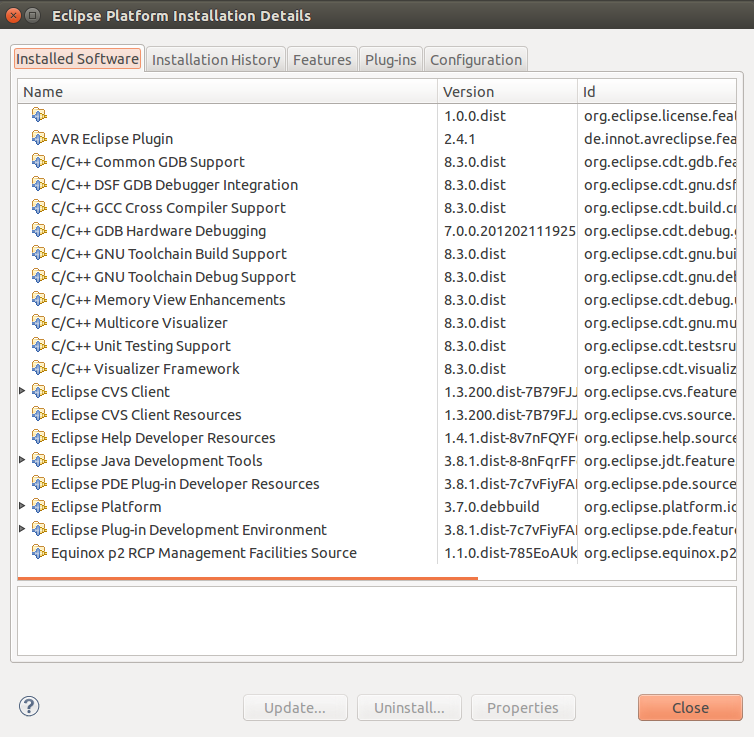Click version 3.7.0.debbuild cell

click(491, 507)
